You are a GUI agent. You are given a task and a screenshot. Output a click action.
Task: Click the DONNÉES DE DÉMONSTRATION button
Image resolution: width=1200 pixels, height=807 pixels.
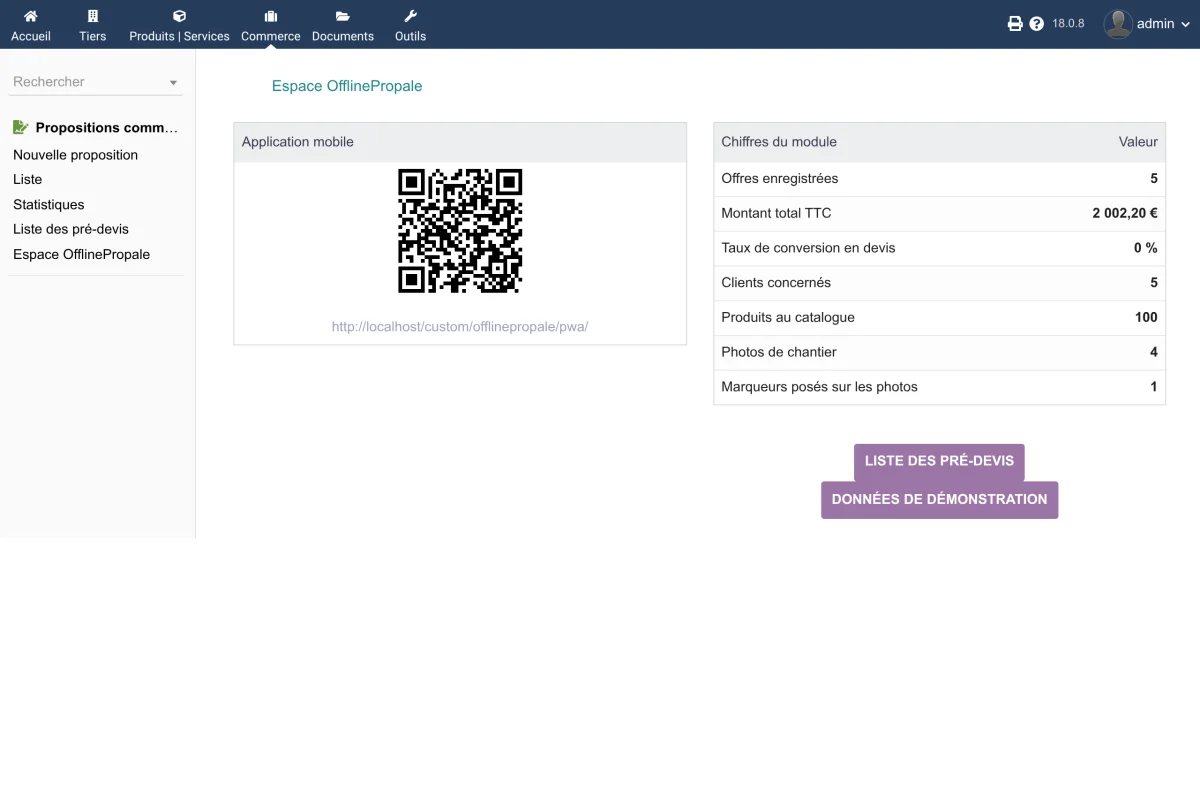(x=939, y=499)
